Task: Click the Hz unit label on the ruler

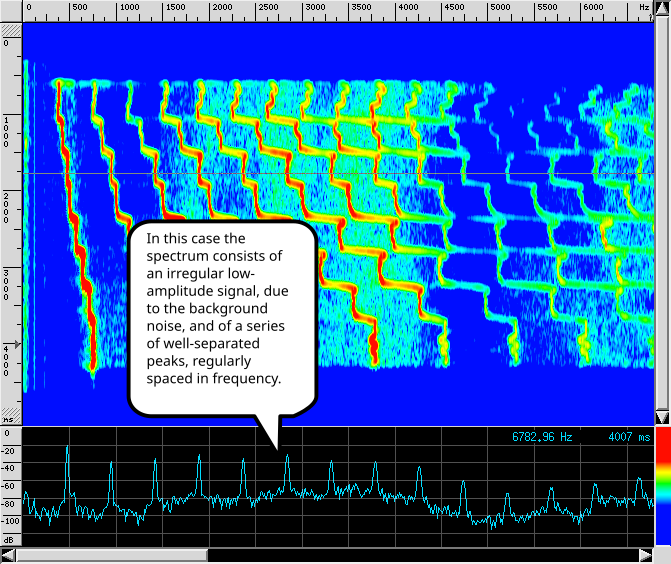Action: tap(644, 7)
